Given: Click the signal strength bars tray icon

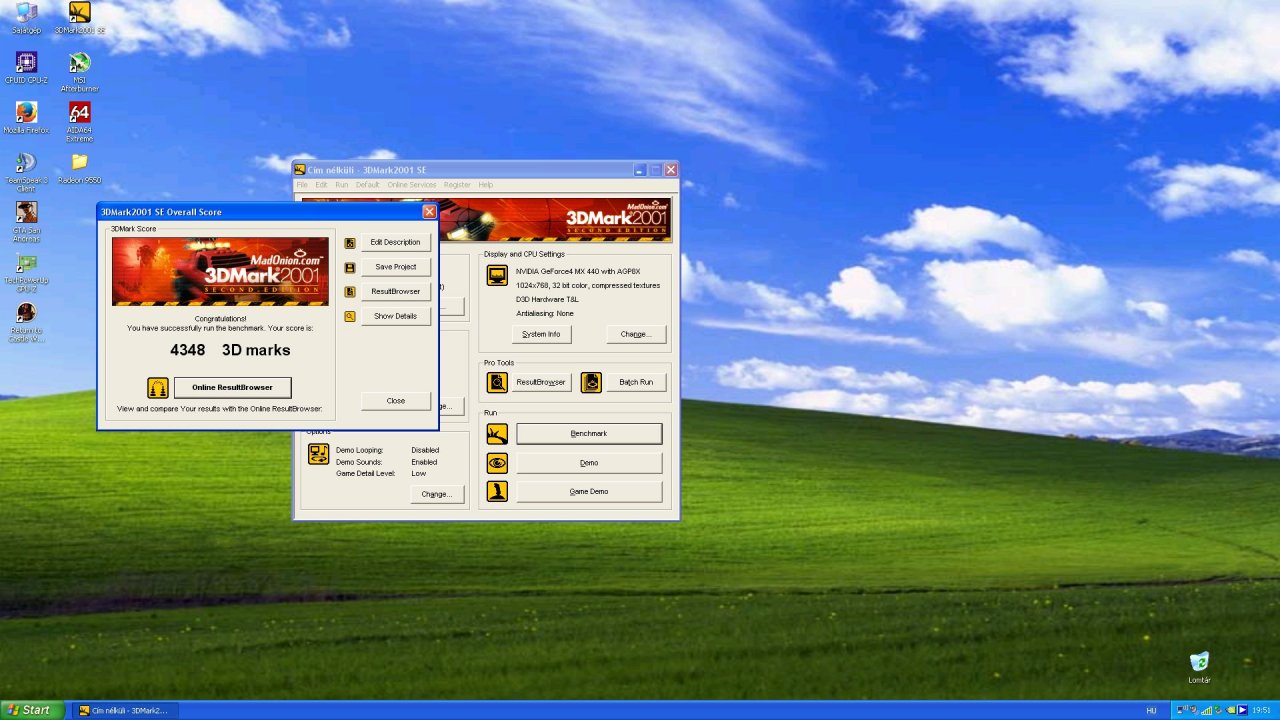Looking at the screenshot, I should coord(1207,710).
